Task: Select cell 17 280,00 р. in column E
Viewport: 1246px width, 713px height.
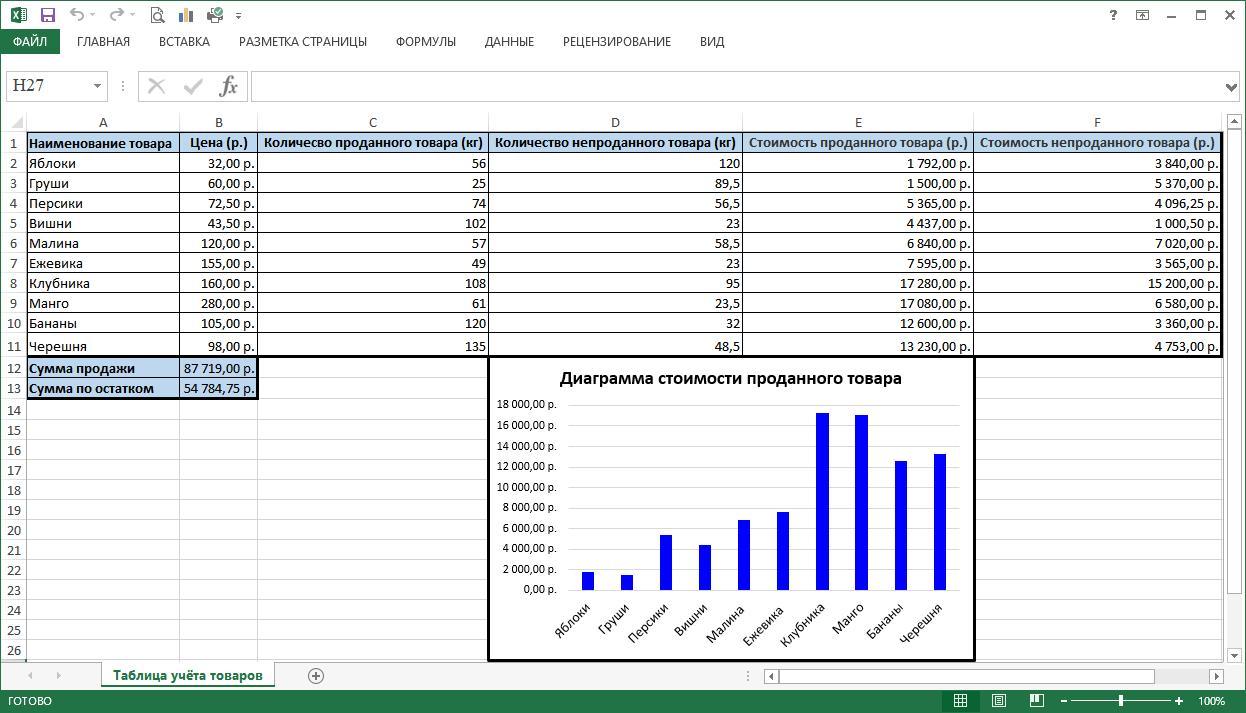Action: point(858,283)
